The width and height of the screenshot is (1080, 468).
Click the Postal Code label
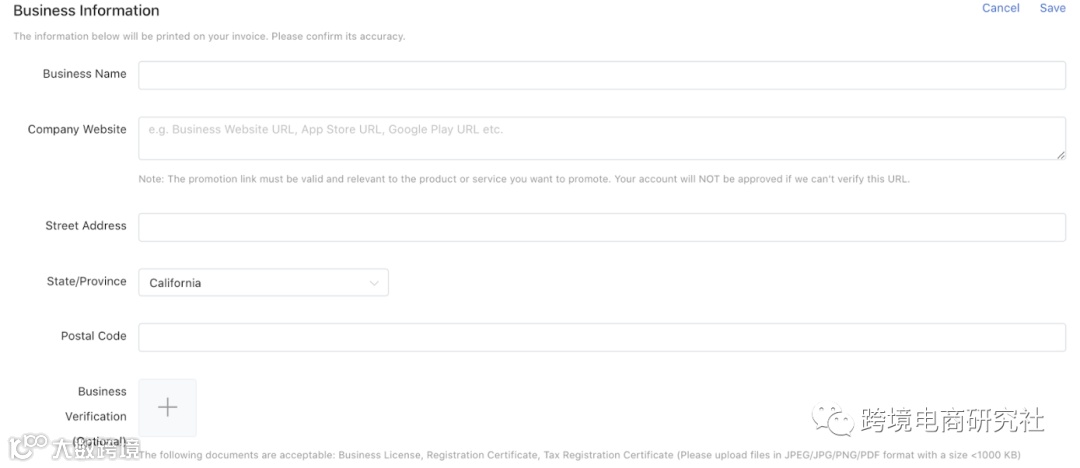[93, 336]
